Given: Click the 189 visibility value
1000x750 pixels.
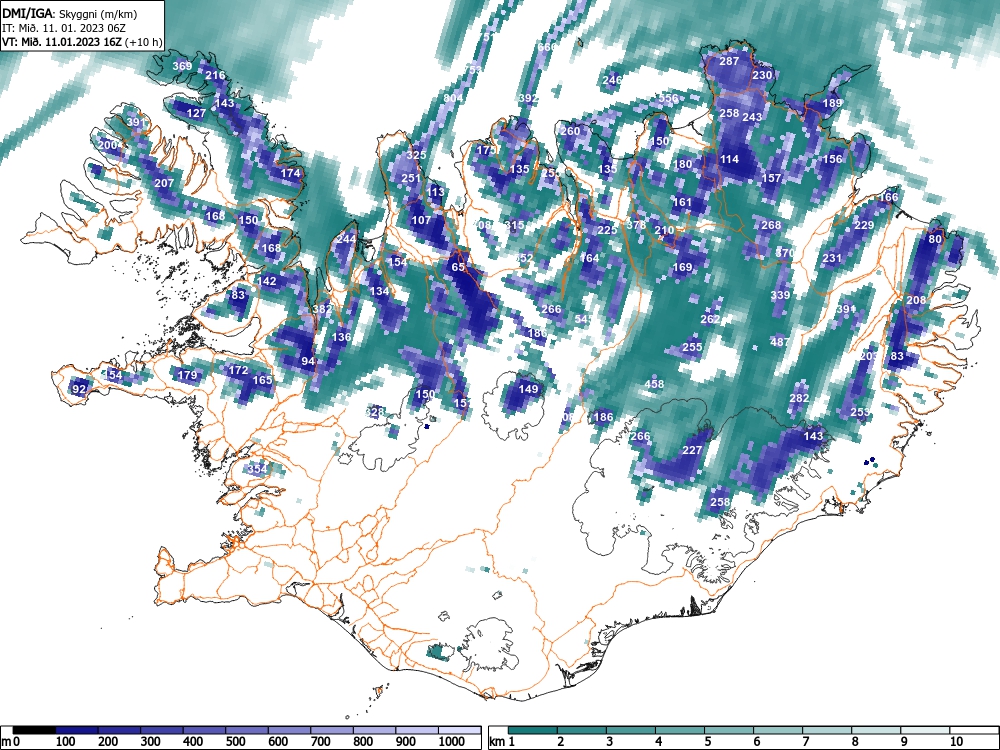Looking at the screenshot, I should pos(832,103).
